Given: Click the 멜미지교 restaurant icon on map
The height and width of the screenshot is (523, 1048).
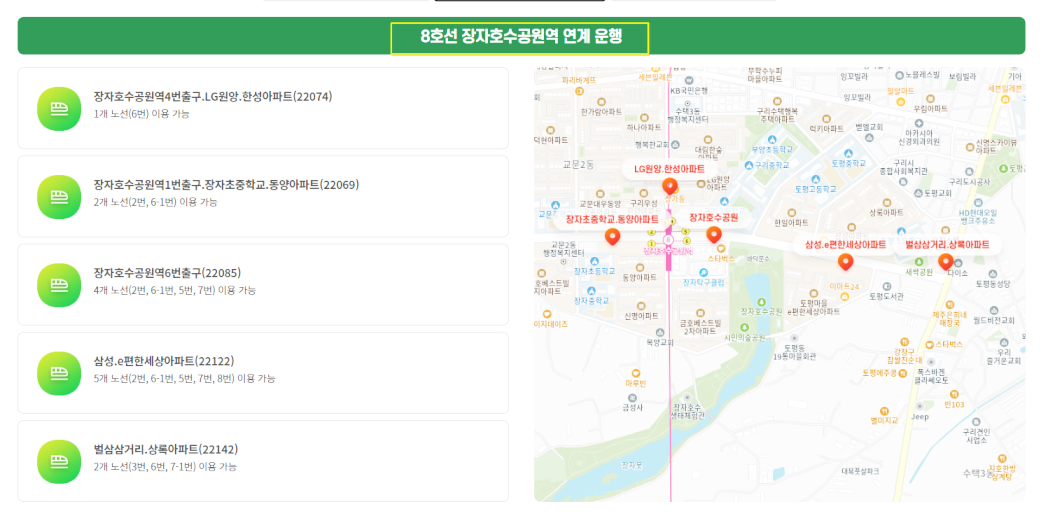Looking at the screenshot, I should pyautogui.click(x=884, y=411).
